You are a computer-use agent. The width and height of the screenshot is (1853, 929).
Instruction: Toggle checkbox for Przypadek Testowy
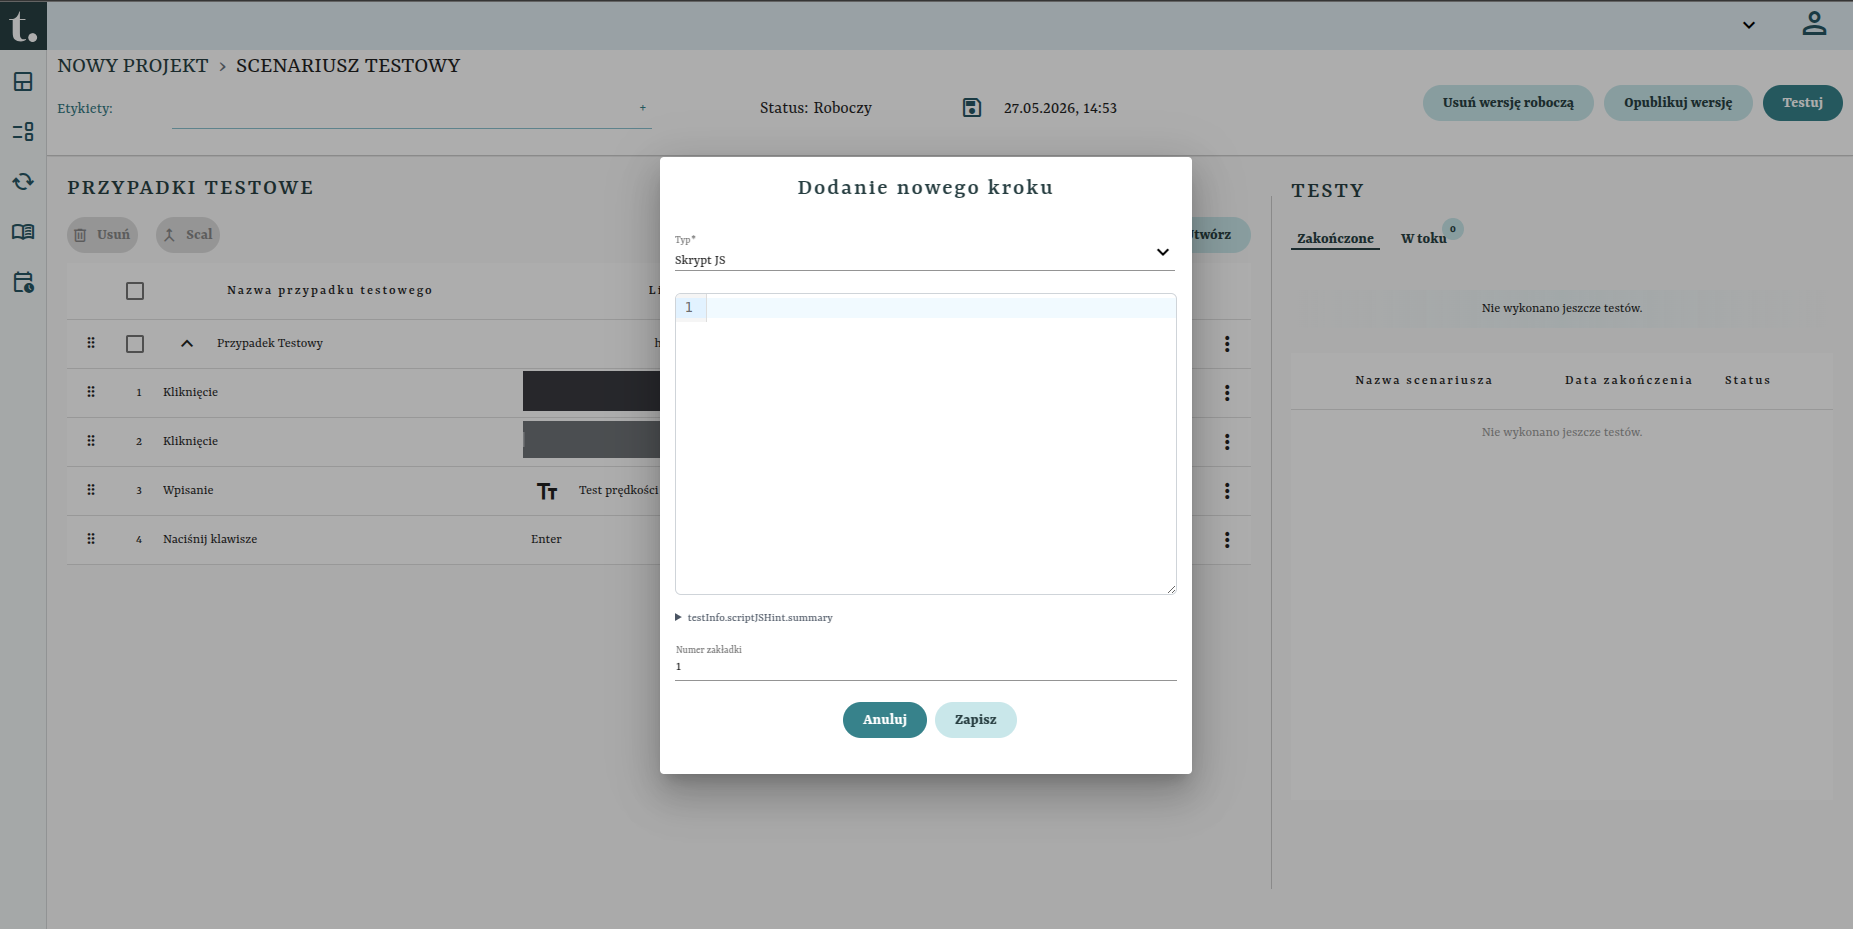pos(135,344)
